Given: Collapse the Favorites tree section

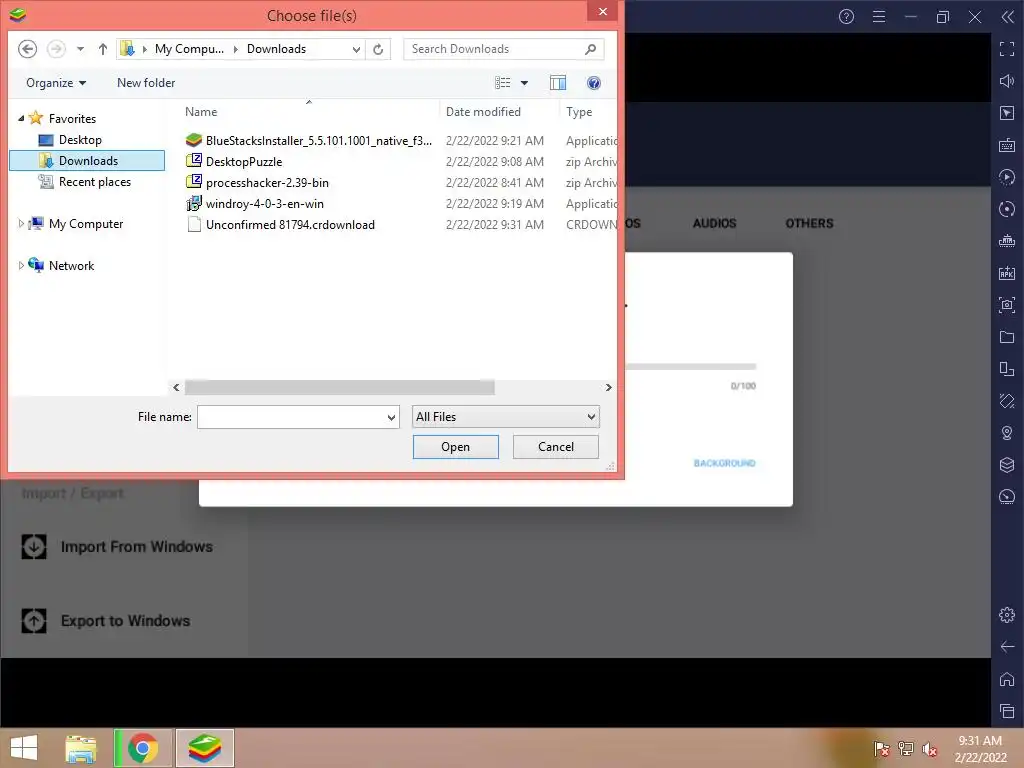Looking at the screenshot, I should [21, 118].
